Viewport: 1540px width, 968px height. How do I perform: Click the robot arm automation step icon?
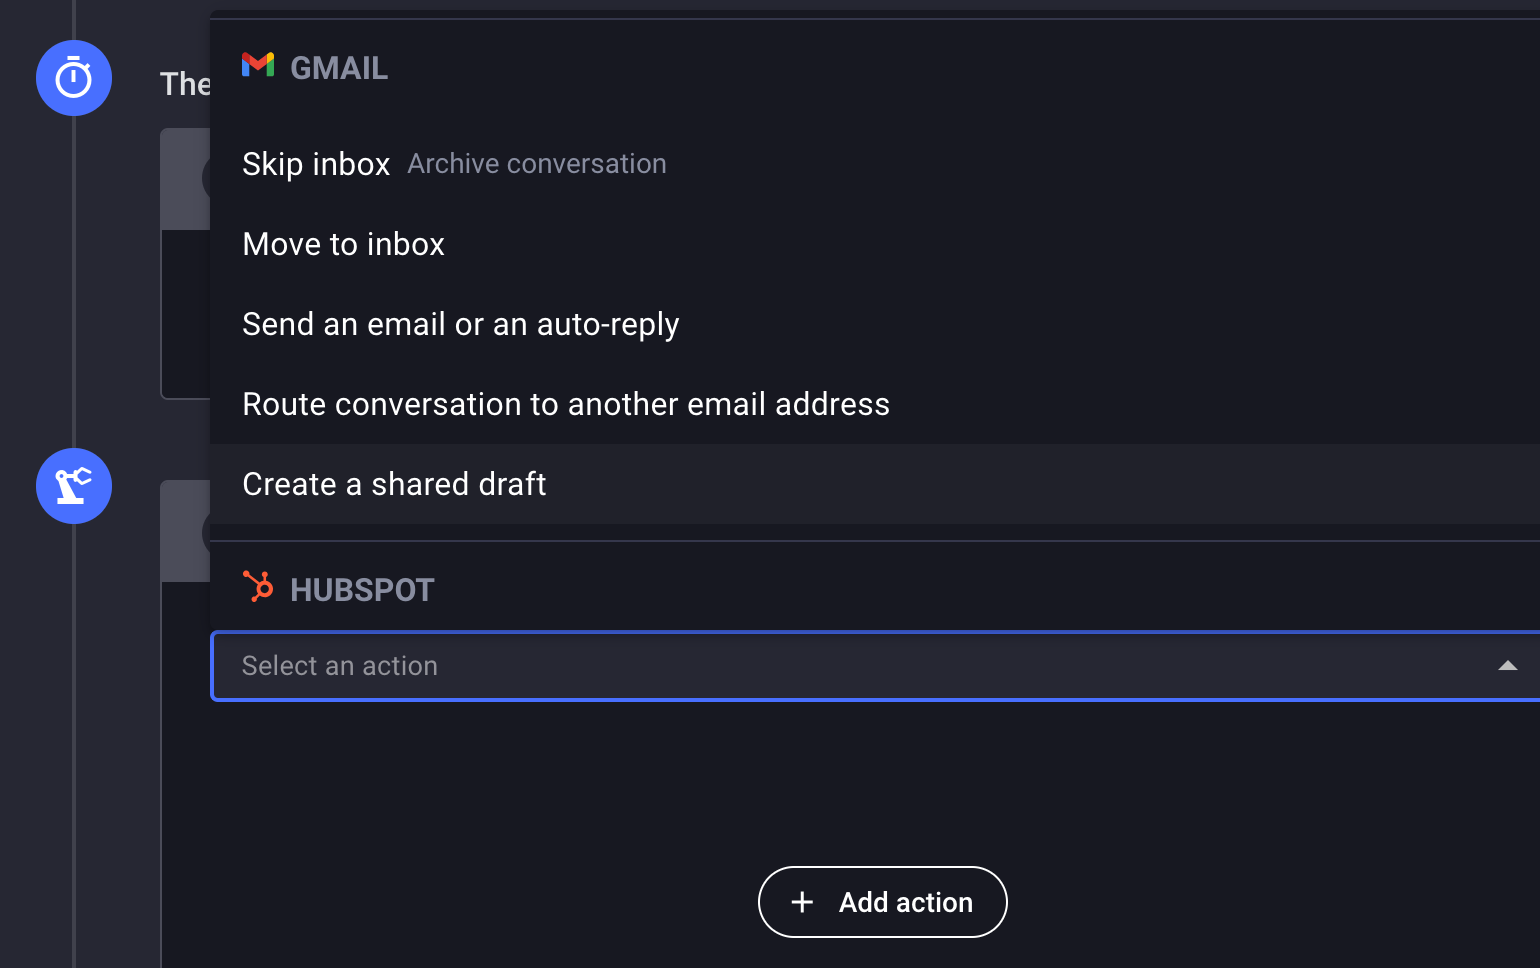point(74,486)
